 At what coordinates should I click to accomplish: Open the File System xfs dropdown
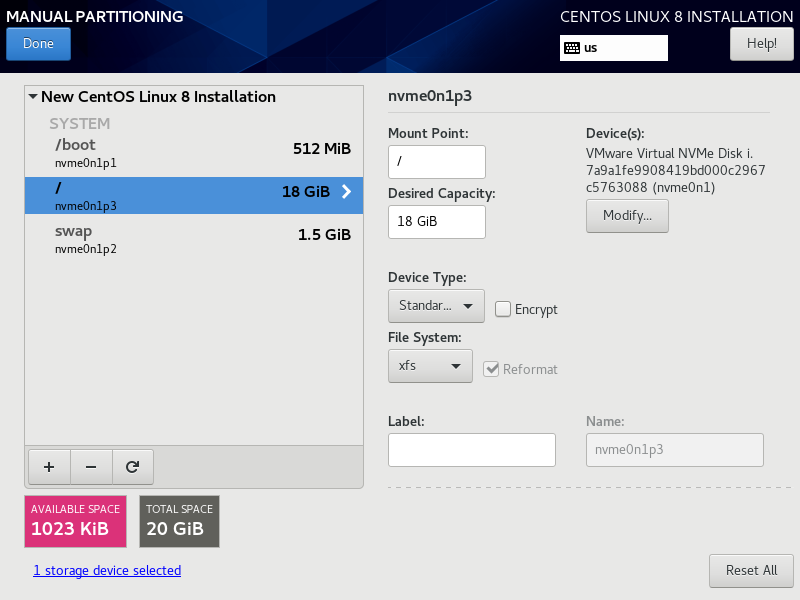(430, 366)
